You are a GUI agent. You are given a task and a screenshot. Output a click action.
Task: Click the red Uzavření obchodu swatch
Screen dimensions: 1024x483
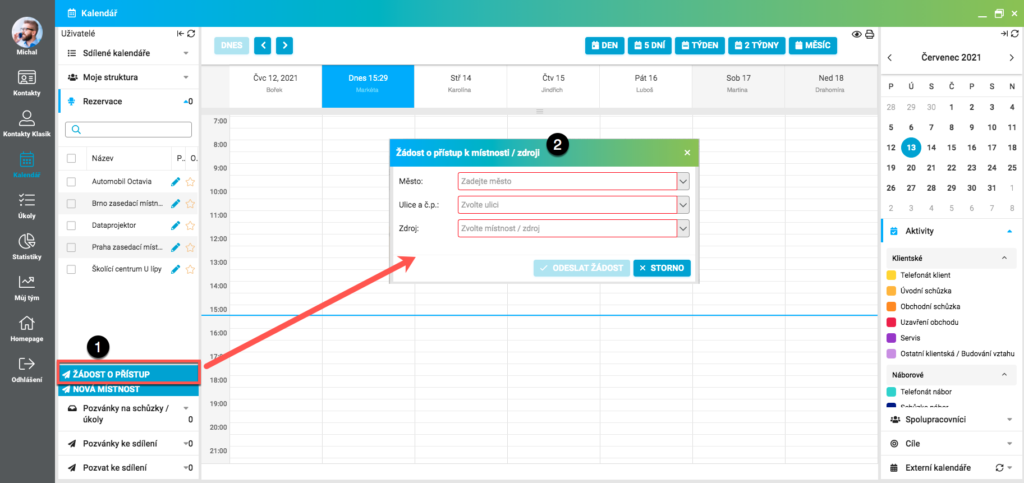click(x=891, y=322)
